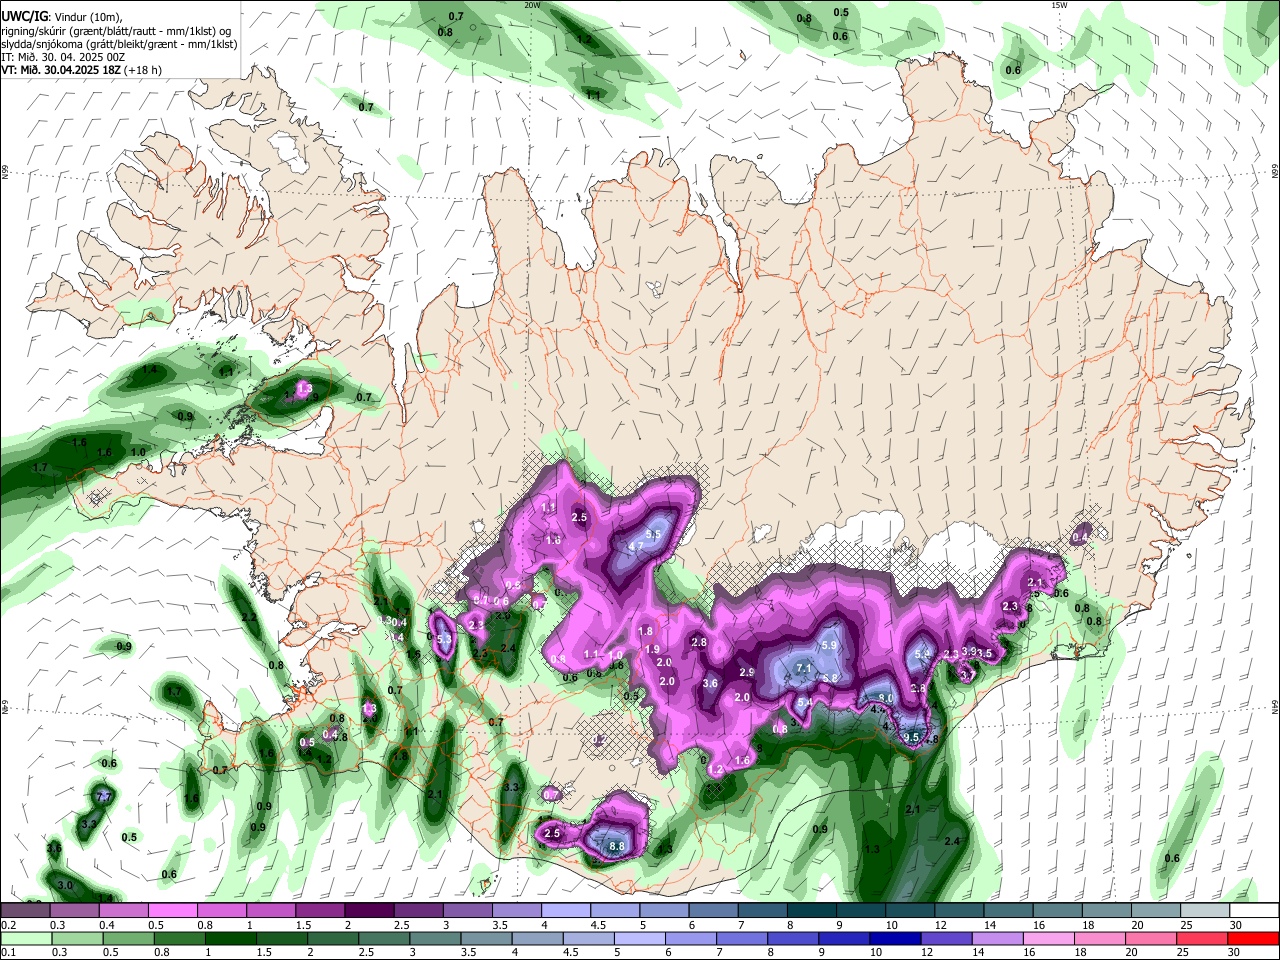Click the 15W longitude label
1280x960 pixels.
click(1059, 5)
